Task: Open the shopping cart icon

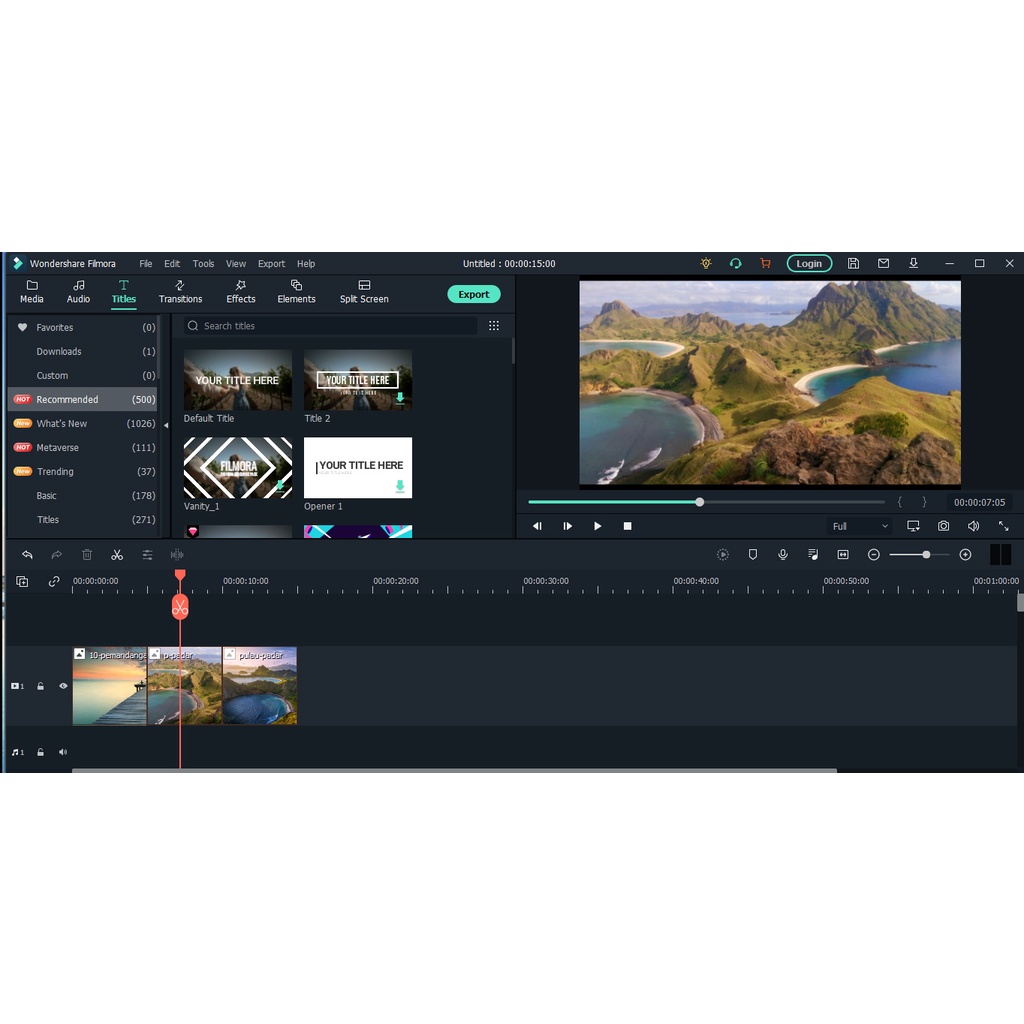Action: click(765, 264)
